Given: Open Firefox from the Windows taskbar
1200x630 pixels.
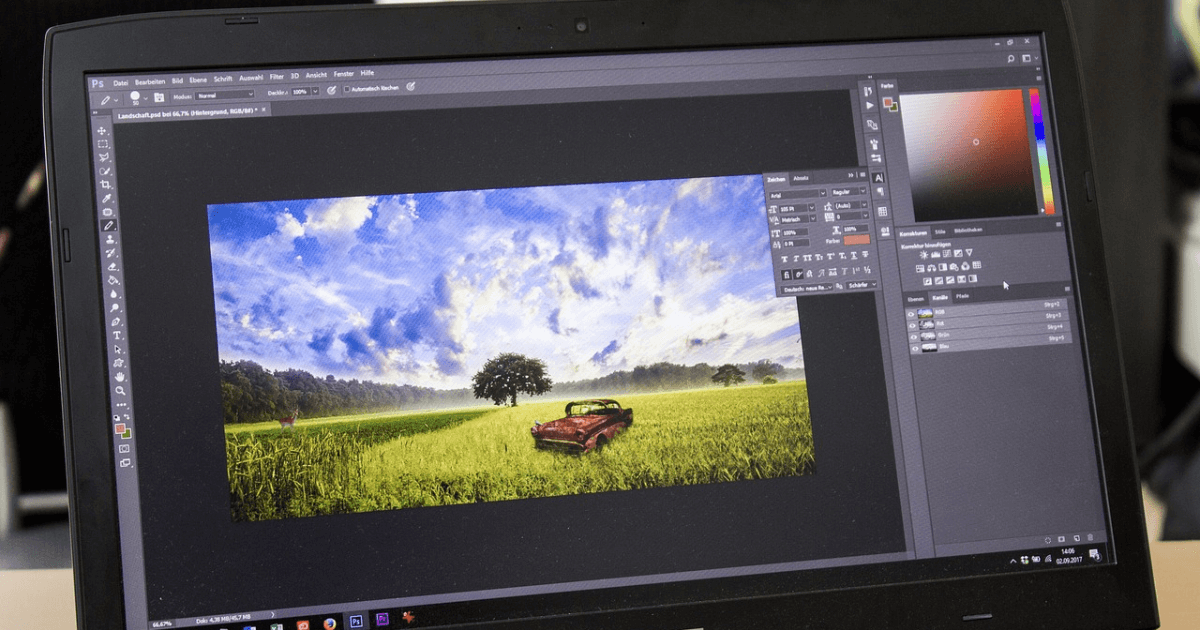Looking at the screenshot, I should click(x=329, y=623).
